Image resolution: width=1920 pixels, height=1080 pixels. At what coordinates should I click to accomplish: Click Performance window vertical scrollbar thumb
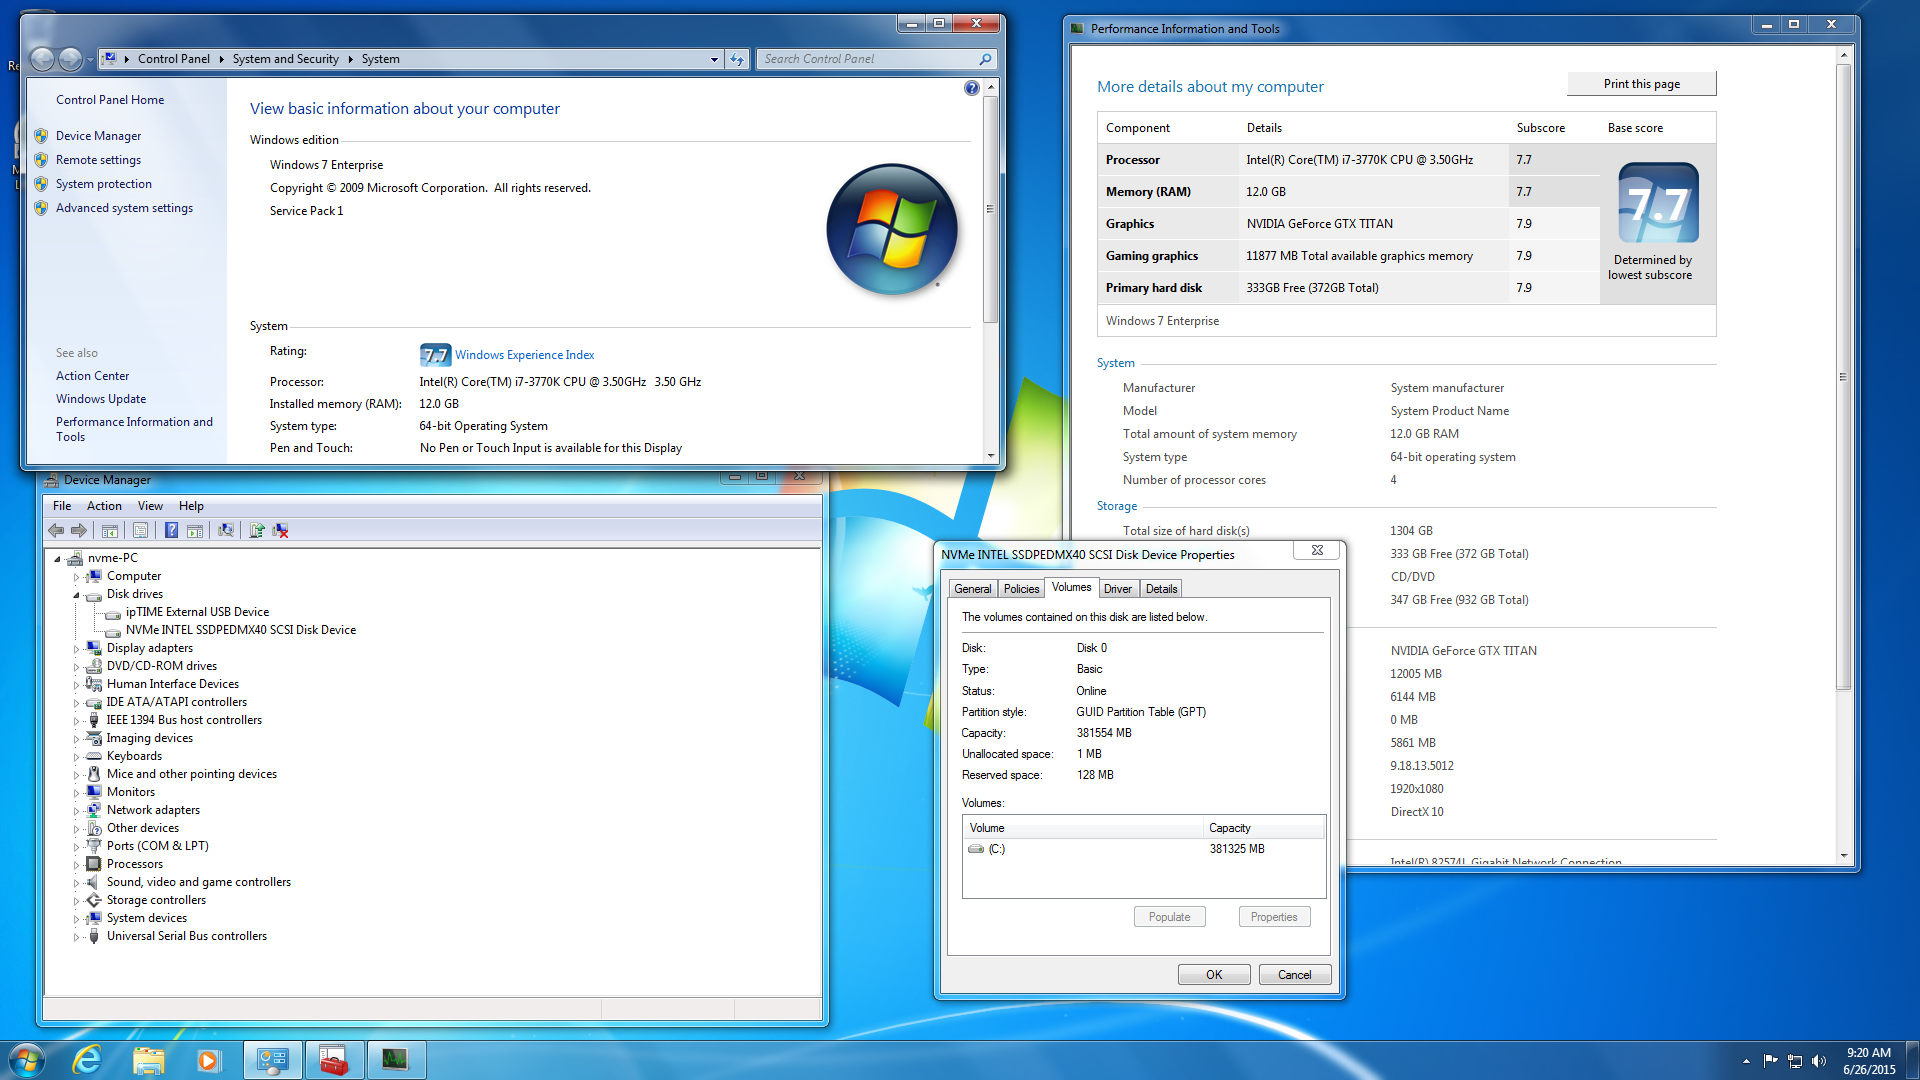pos(1843,376)
